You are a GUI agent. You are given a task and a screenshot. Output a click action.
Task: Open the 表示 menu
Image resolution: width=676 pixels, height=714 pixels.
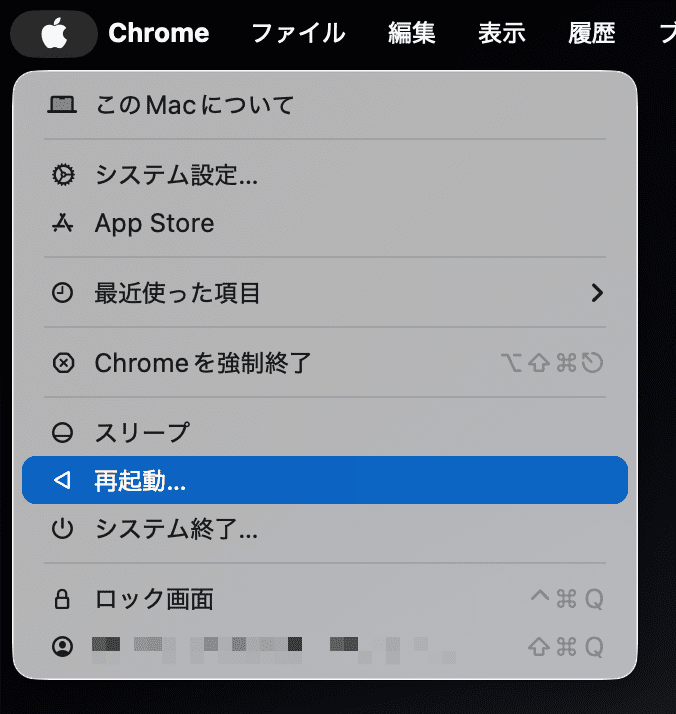[502, 33]
